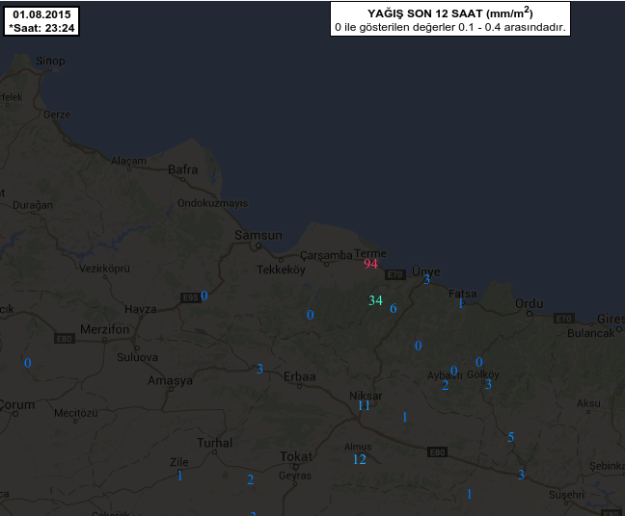
Task: Click the Terme town label
Action: point(370,253)
